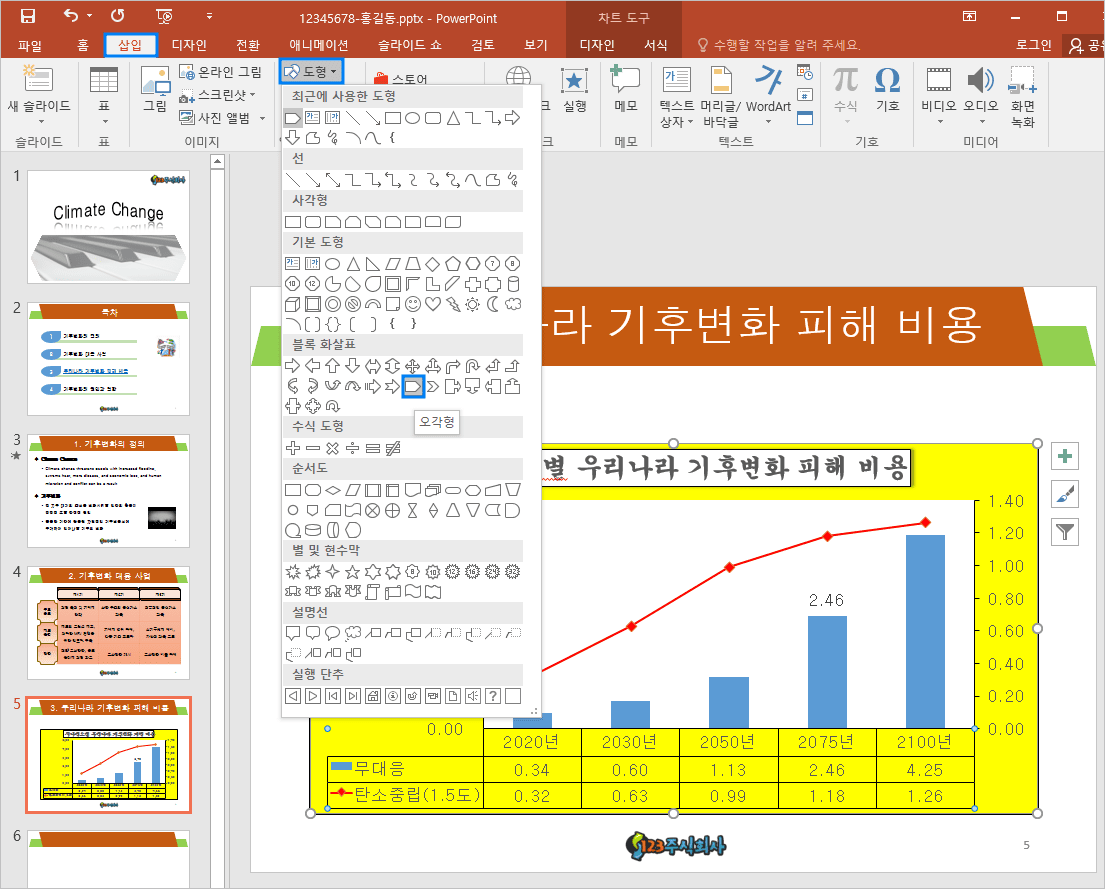The height and width of the screenshot is (889, 1105).
Task: Expand the Equation (수식) dropdown arrow
Action: click(846, 121)
